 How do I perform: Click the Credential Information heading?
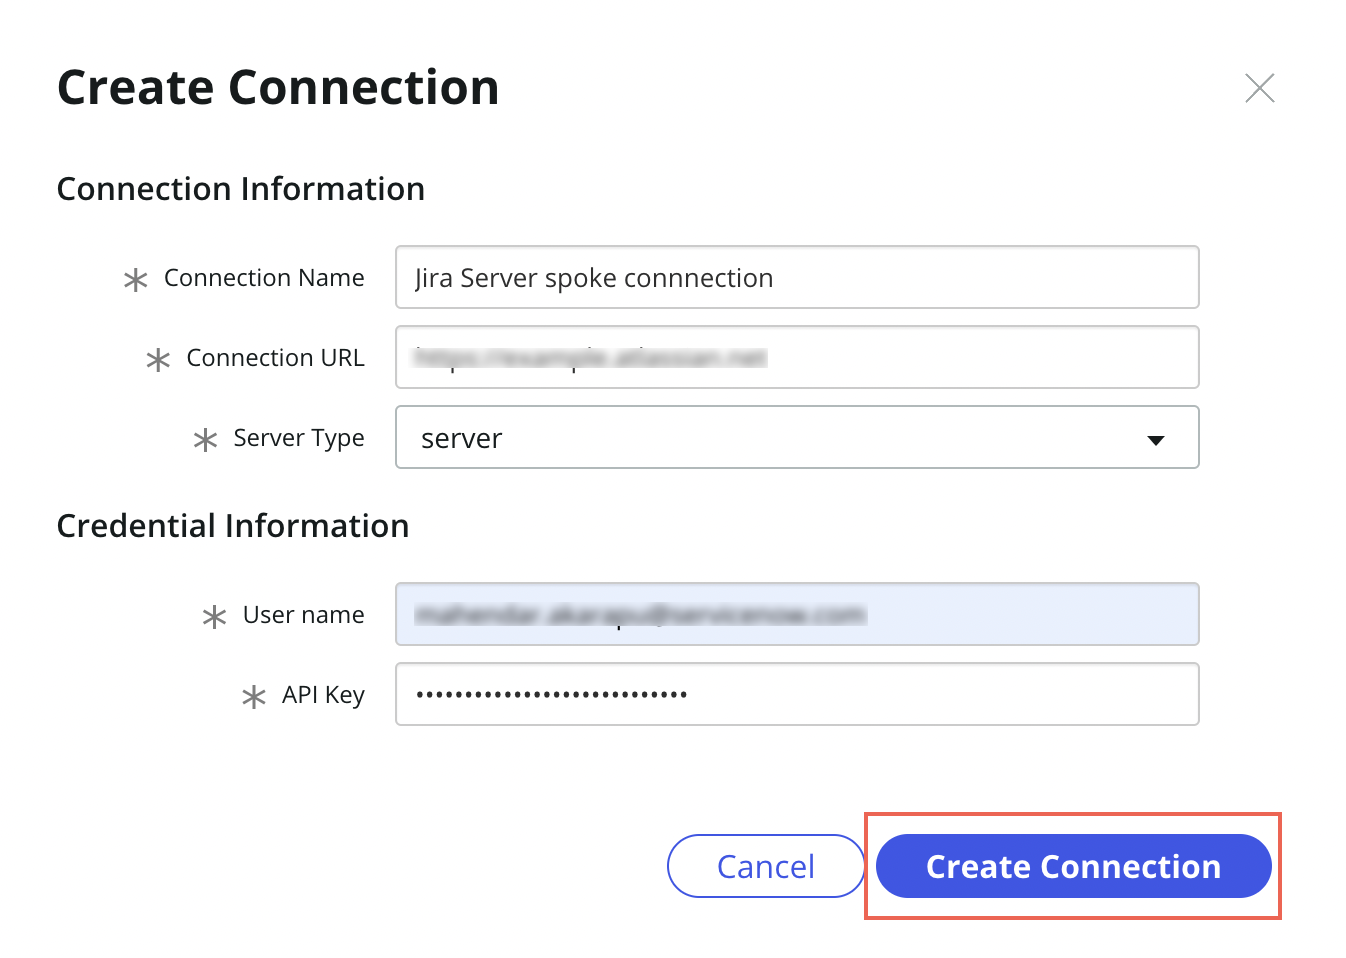tap(233, 526)
